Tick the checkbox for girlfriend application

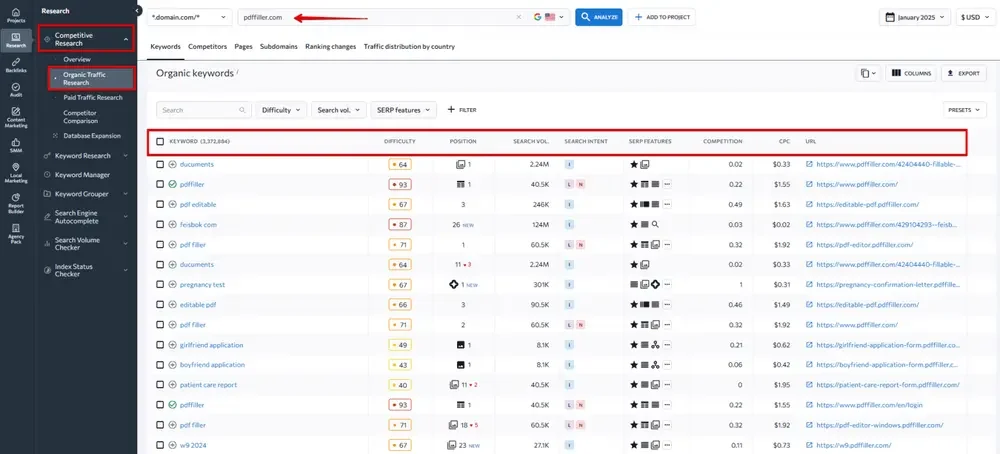click(x=160, y=345)
